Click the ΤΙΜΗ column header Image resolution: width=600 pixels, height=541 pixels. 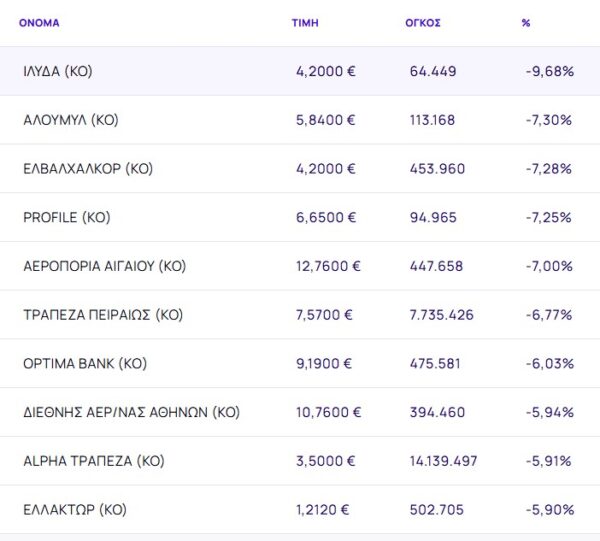point(305,22)
